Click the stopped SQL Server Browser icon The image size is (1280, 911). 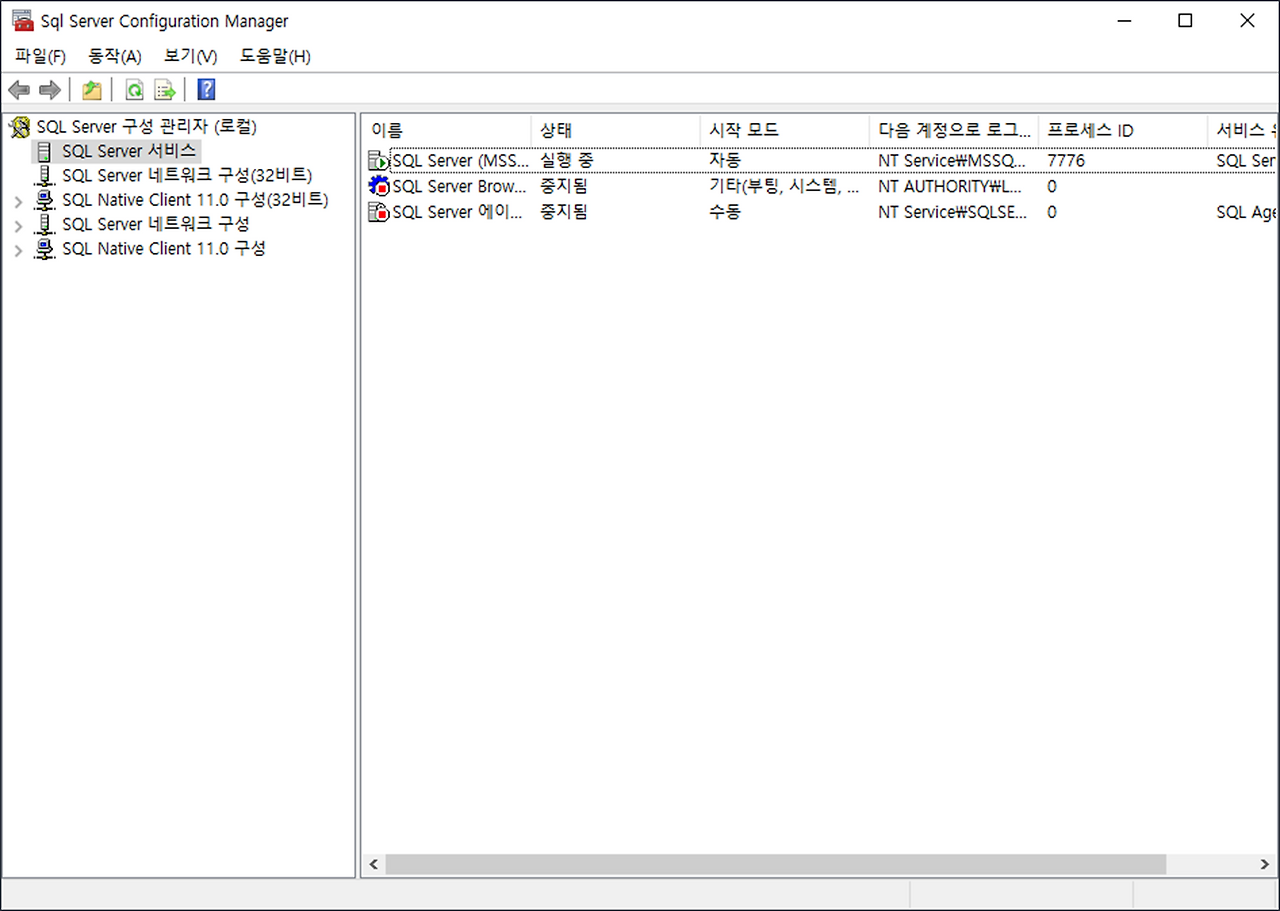[x=379, y=186]
